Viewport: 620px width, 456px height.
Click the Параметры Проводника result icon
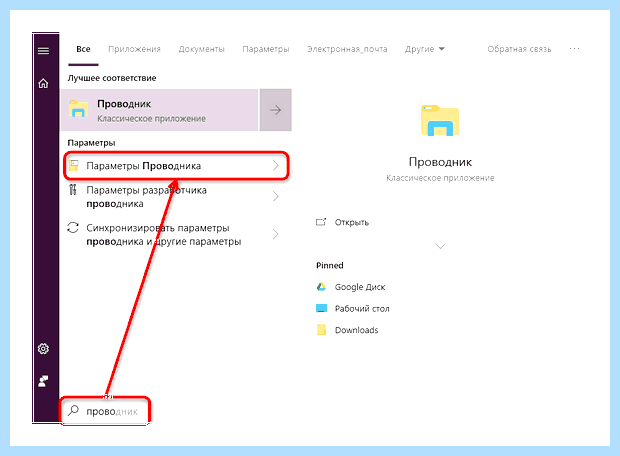[x=74, y=165]
